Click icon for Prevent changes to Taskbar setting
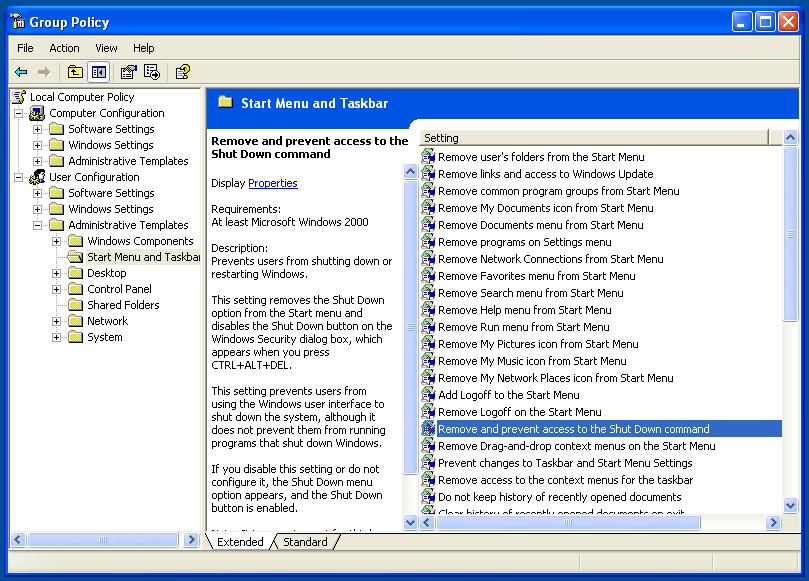The image size is (809, 581). tap(428, 463)
